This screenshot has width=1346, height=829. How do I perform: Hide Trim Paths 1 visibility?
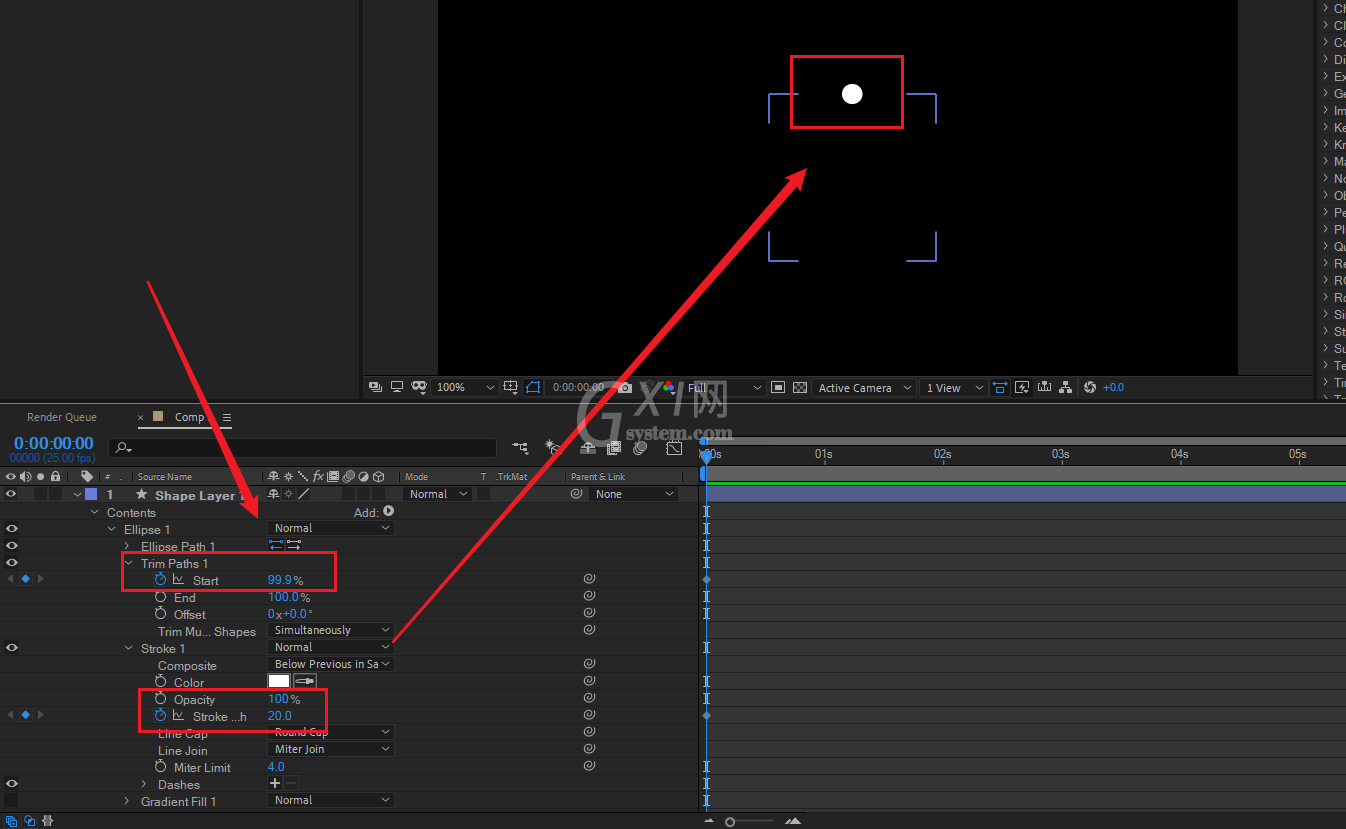pos(11,562)
